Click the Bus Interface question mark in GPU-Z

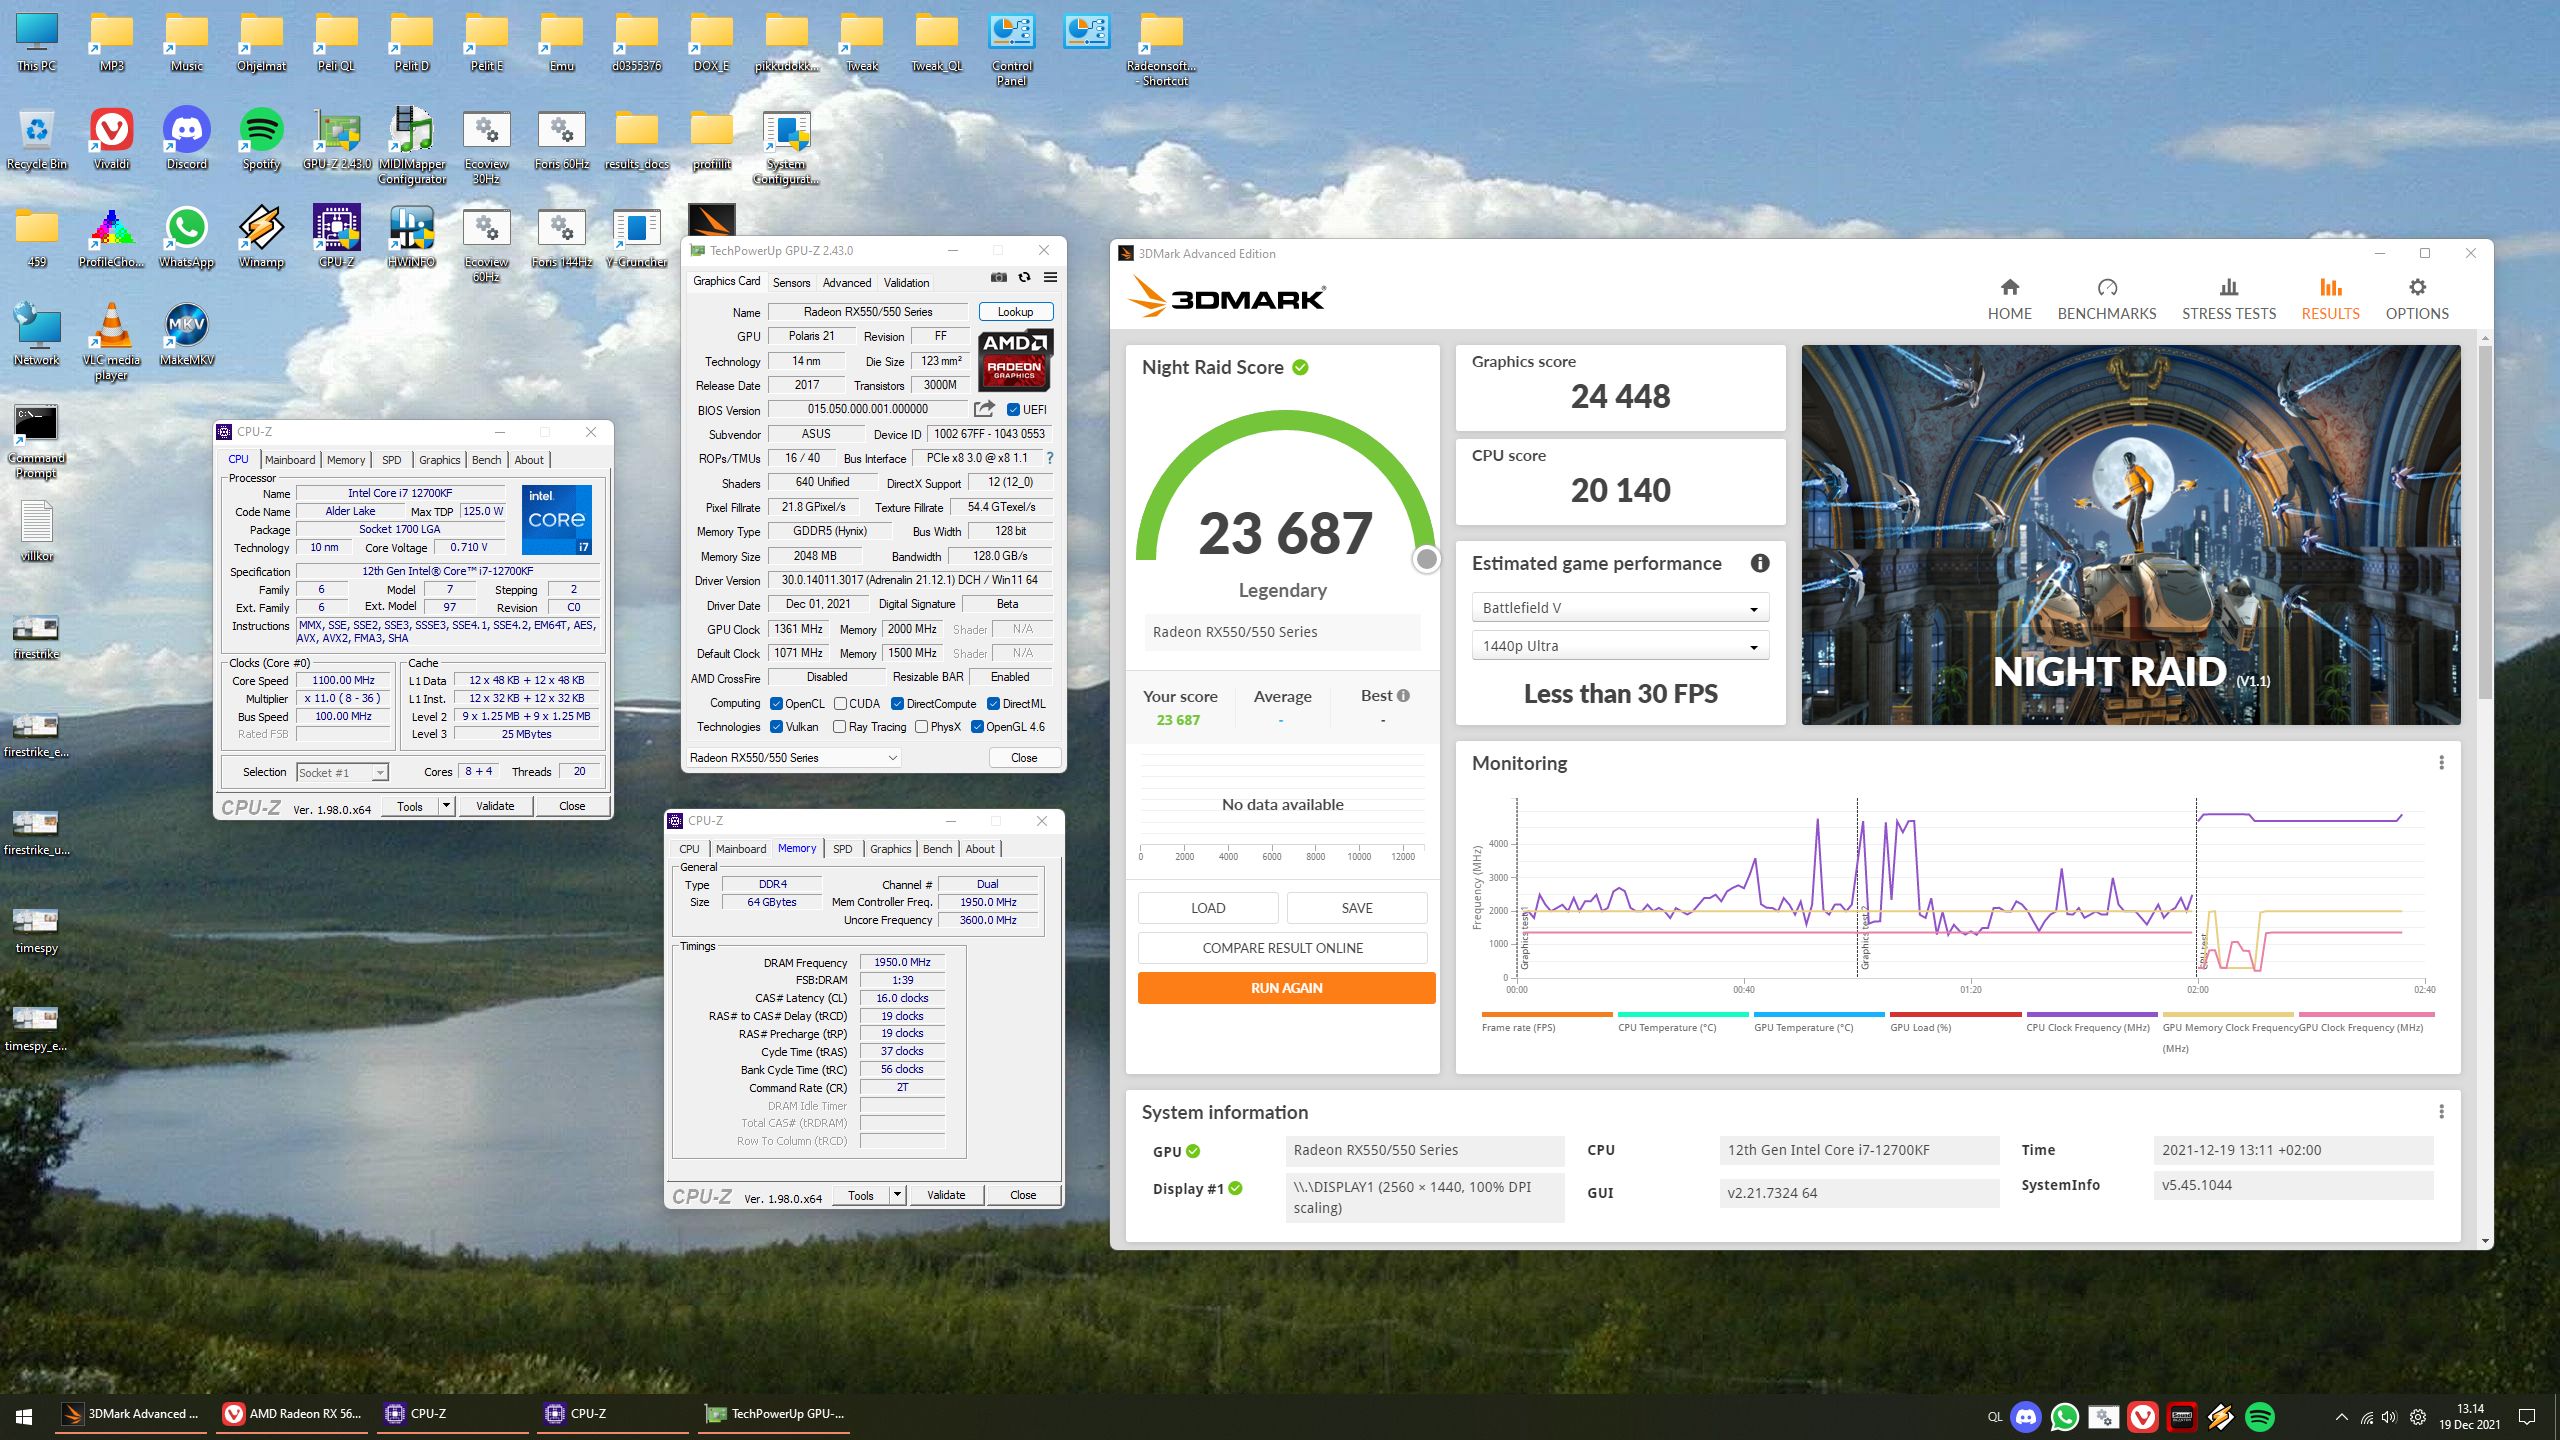point(1049,458)
